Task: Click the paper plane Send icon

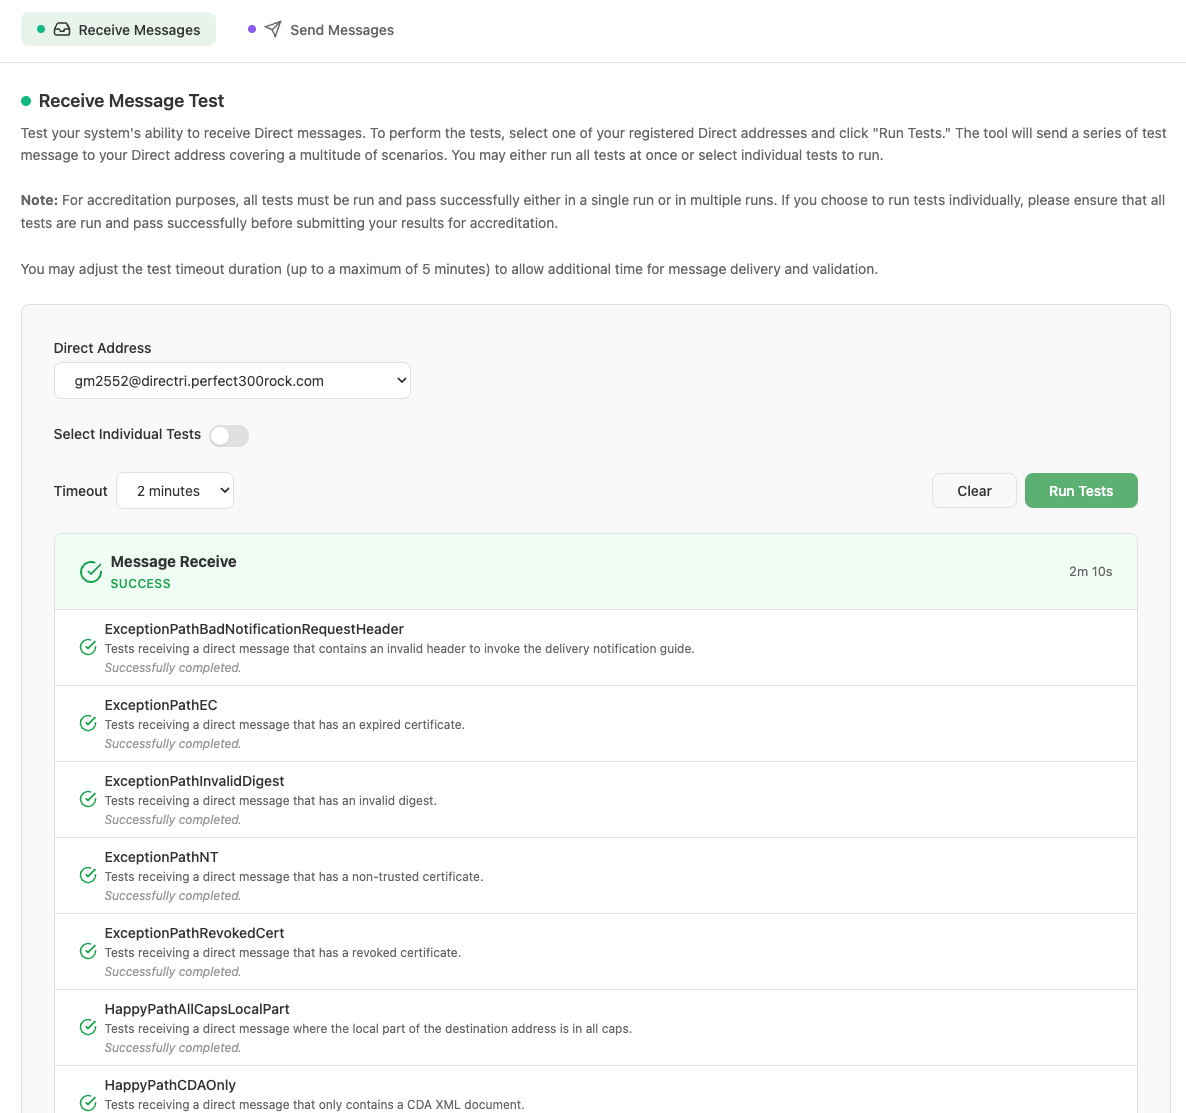Action: tap(273, 30)
